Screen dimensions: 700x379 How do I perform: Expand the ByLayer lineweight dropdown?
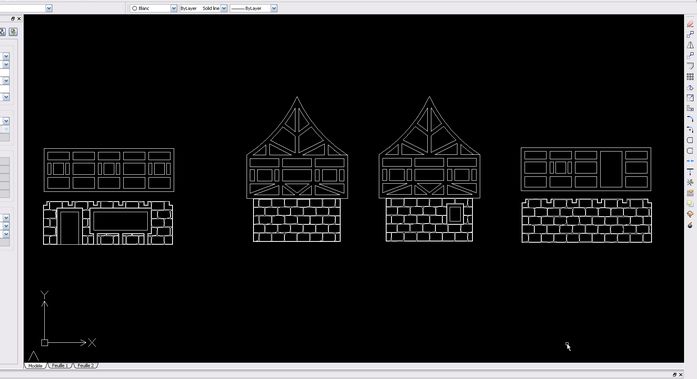pos(274,8)
